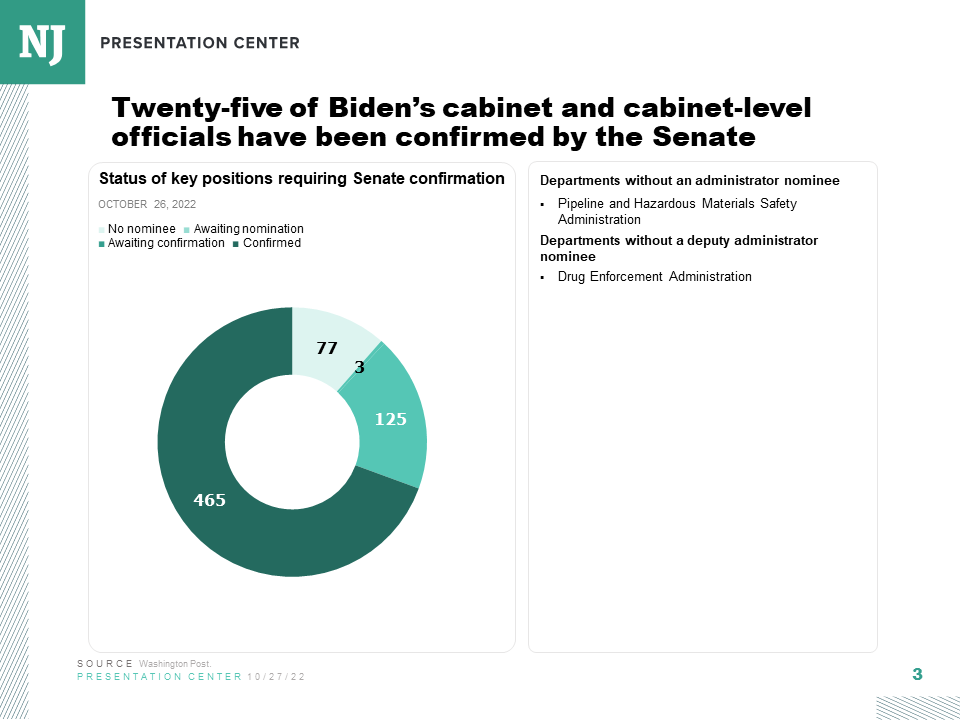Click the Washington Post source citation
Viewport: 960px width, 720px height.
[x=175, y=664]
